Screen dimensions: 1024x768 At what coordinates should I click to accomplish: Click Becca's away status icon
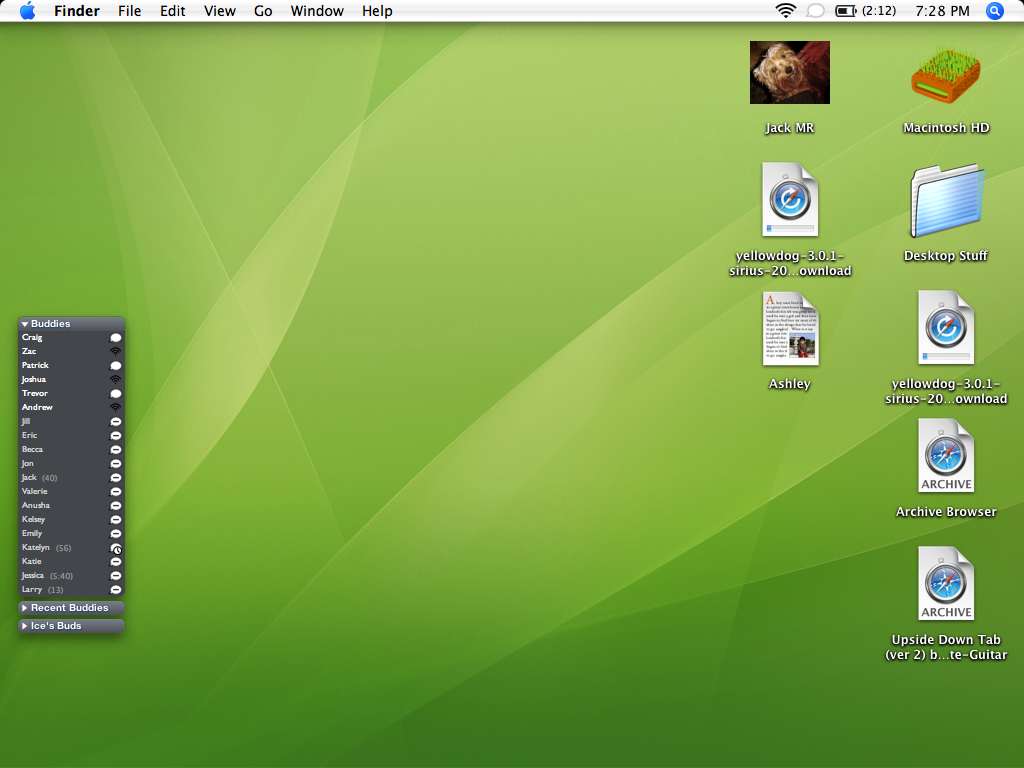tap(116, 450)
